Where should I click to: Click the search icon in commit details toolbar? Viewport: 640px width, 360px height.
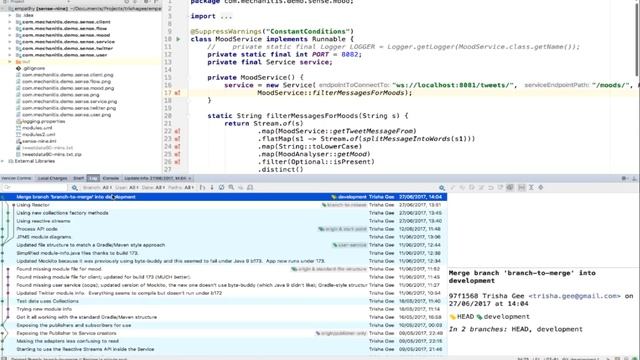[442, 187]
